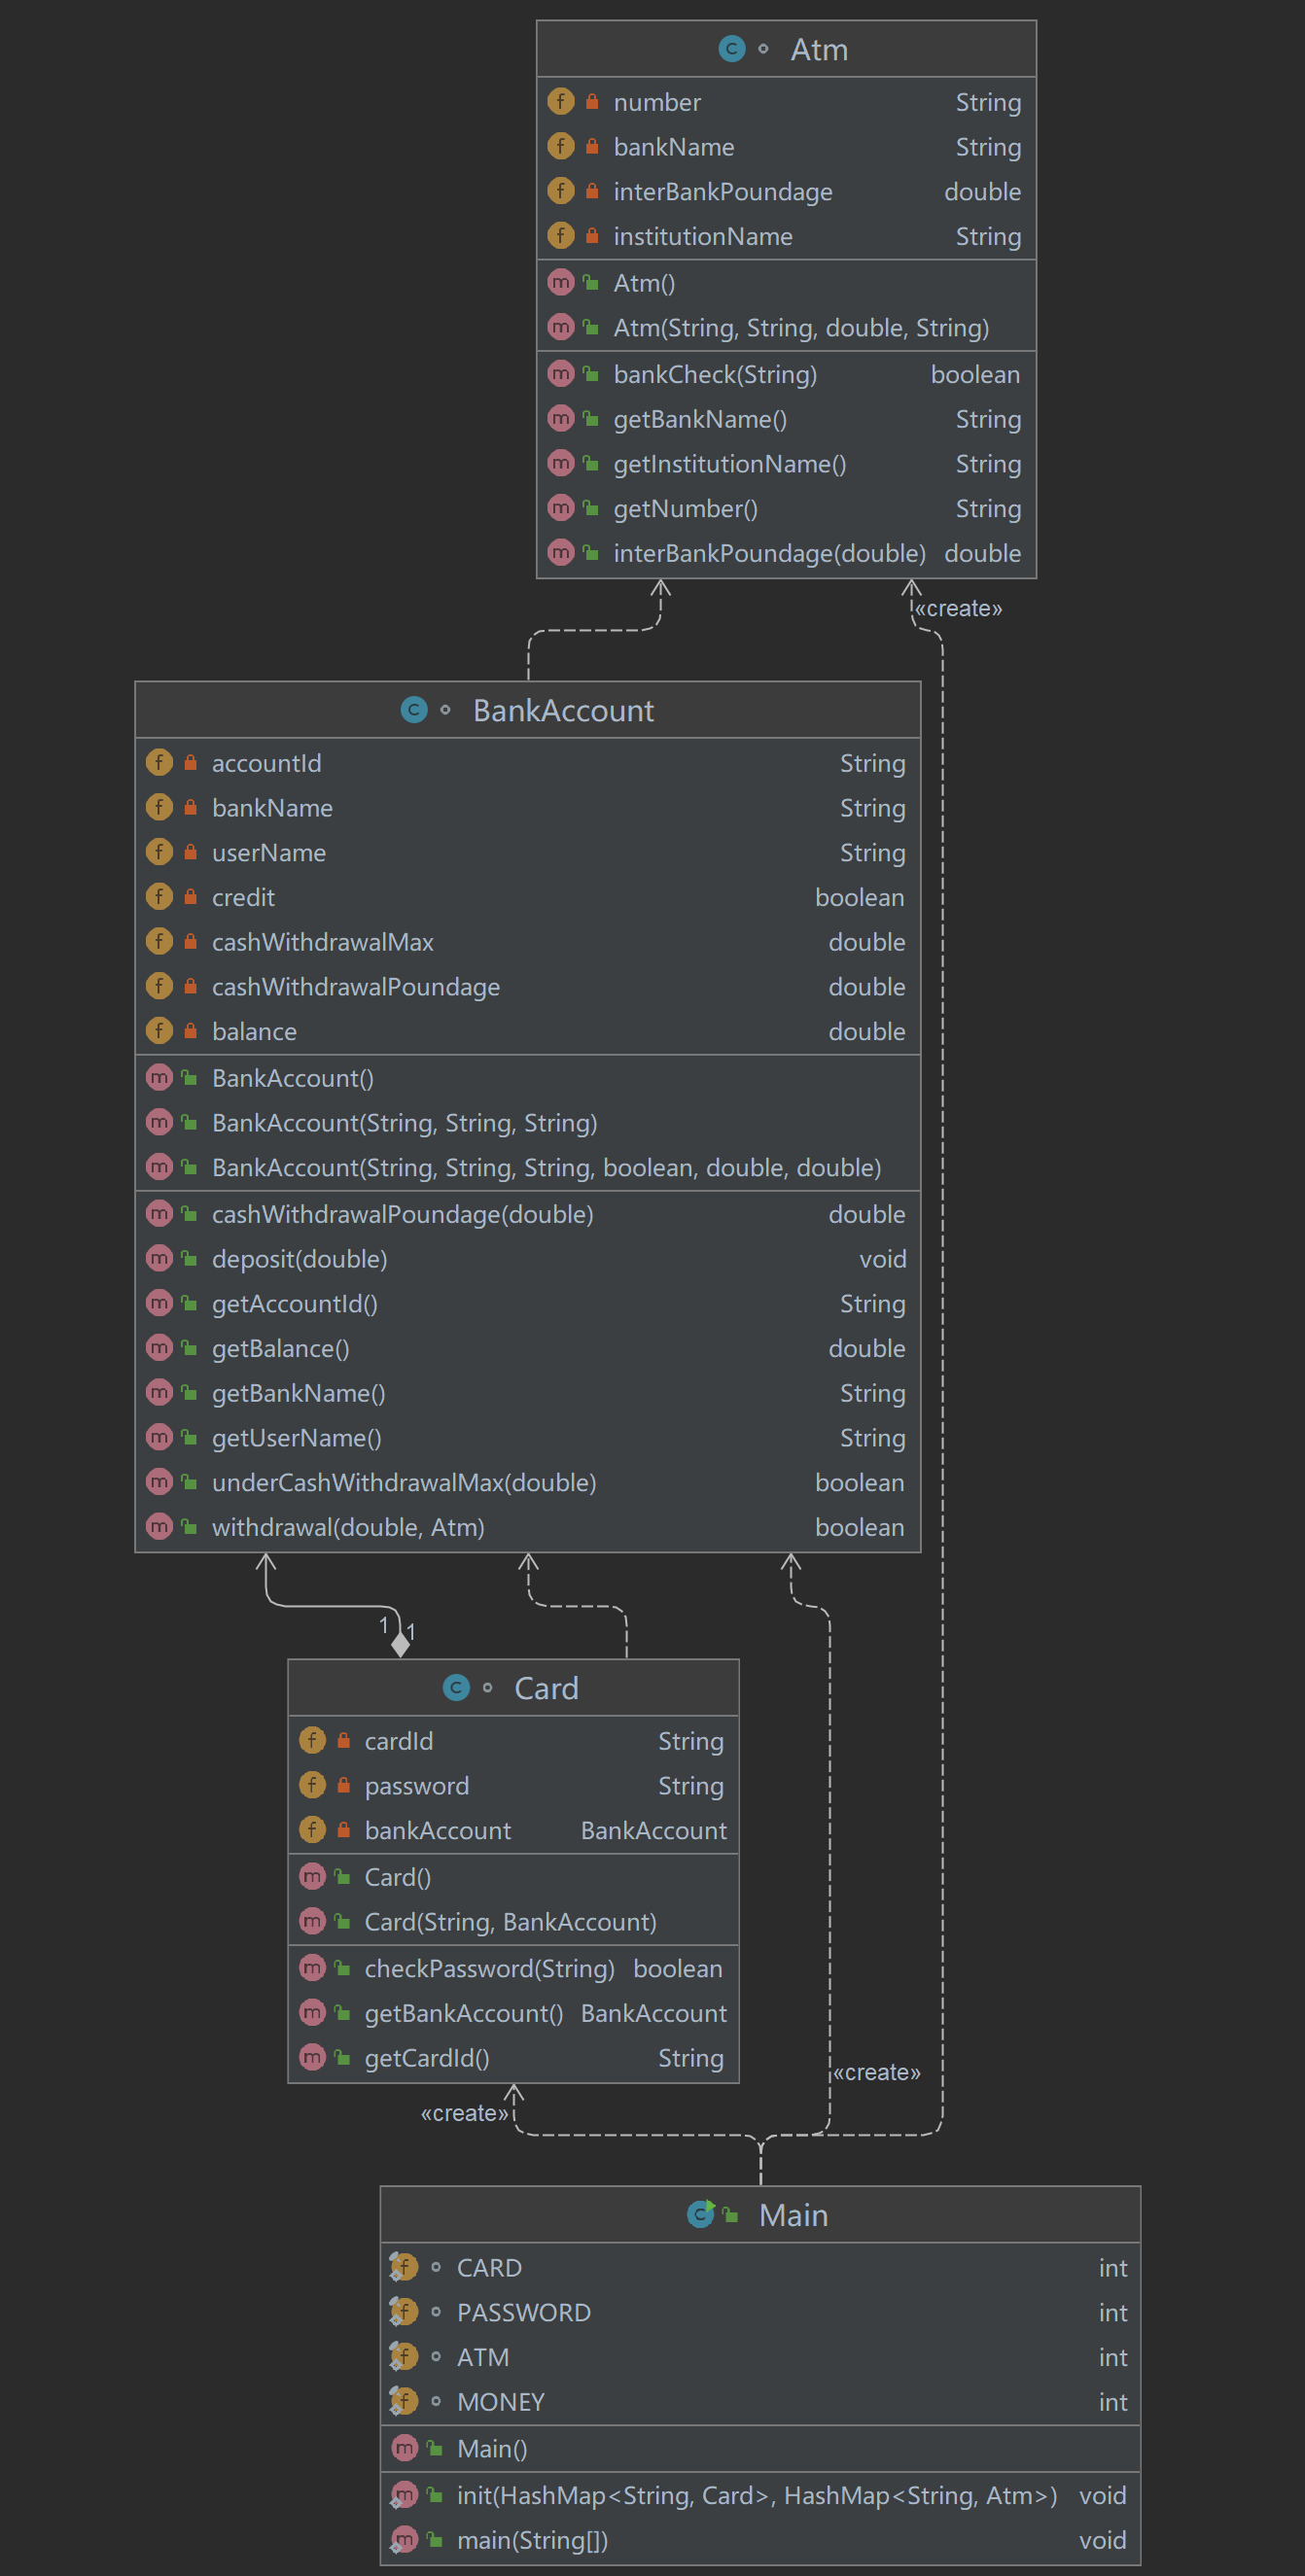Select the 'Card' class title
The height and width of the screenshot is (2576, 1305).
[x=546, y=1688]
